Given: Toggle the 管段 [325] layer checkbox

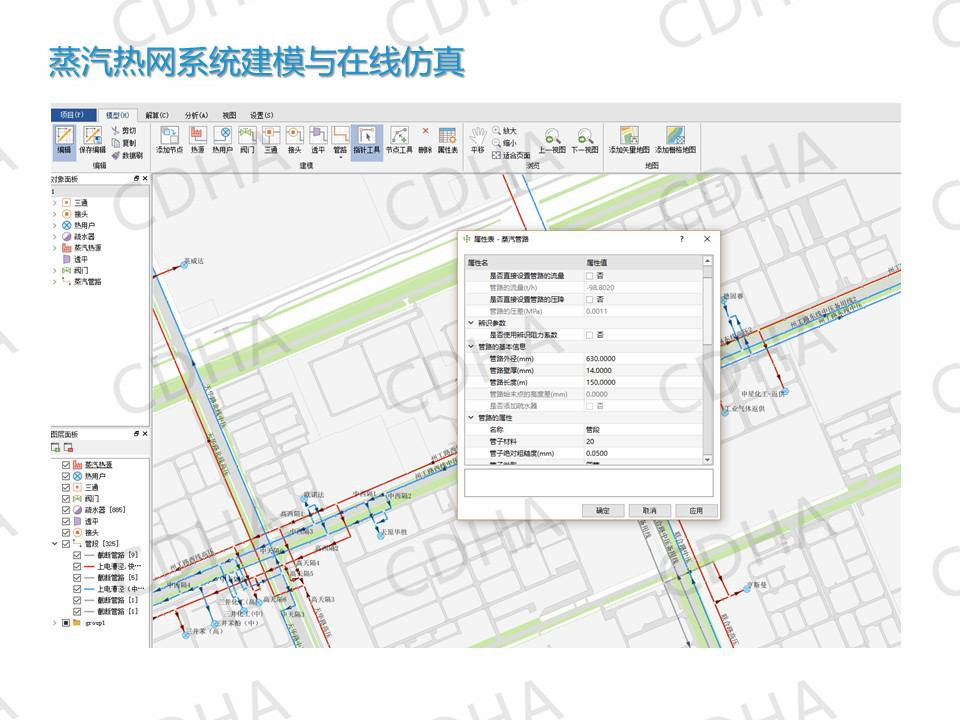Looking at the screenshot, I should (66, 544).
